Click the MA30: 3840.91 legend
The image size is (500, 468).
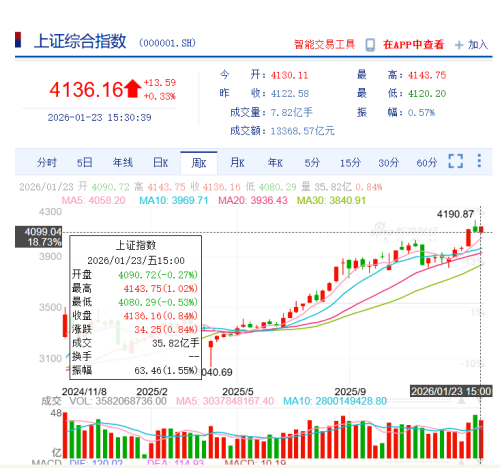coord(332,200)
